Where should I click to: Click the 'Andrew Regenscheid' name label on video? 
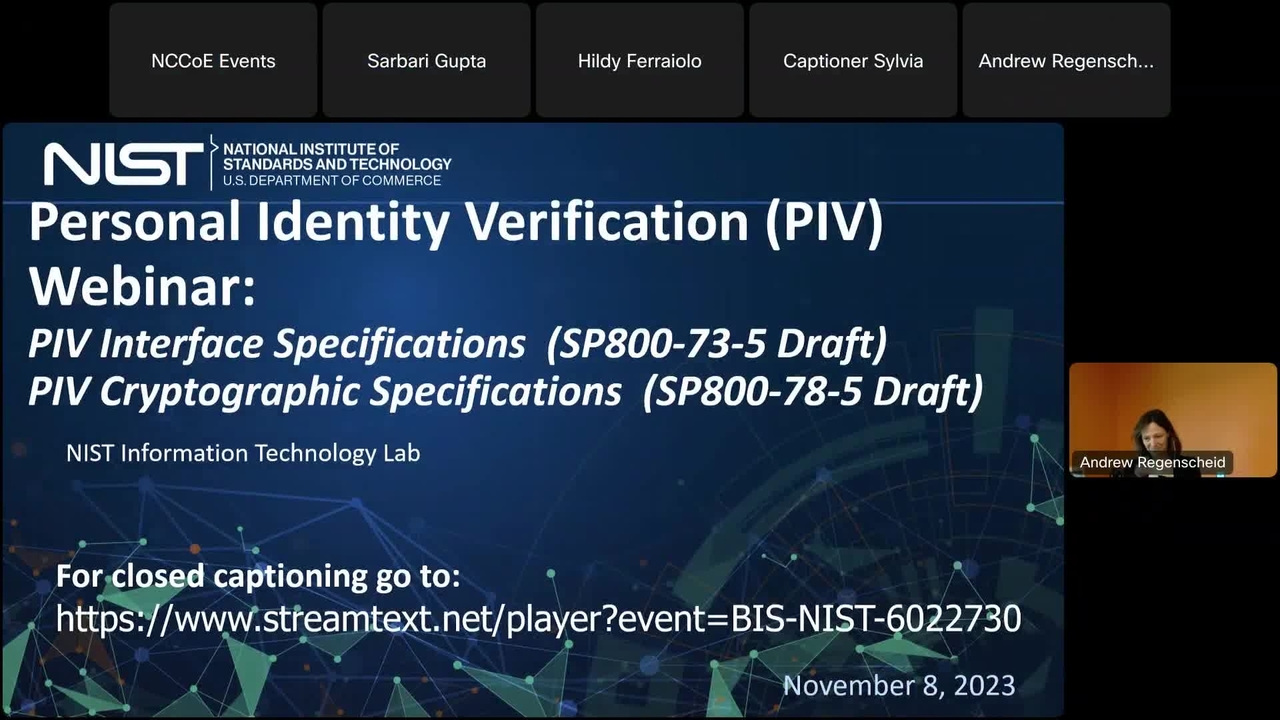coord(1152,462)
